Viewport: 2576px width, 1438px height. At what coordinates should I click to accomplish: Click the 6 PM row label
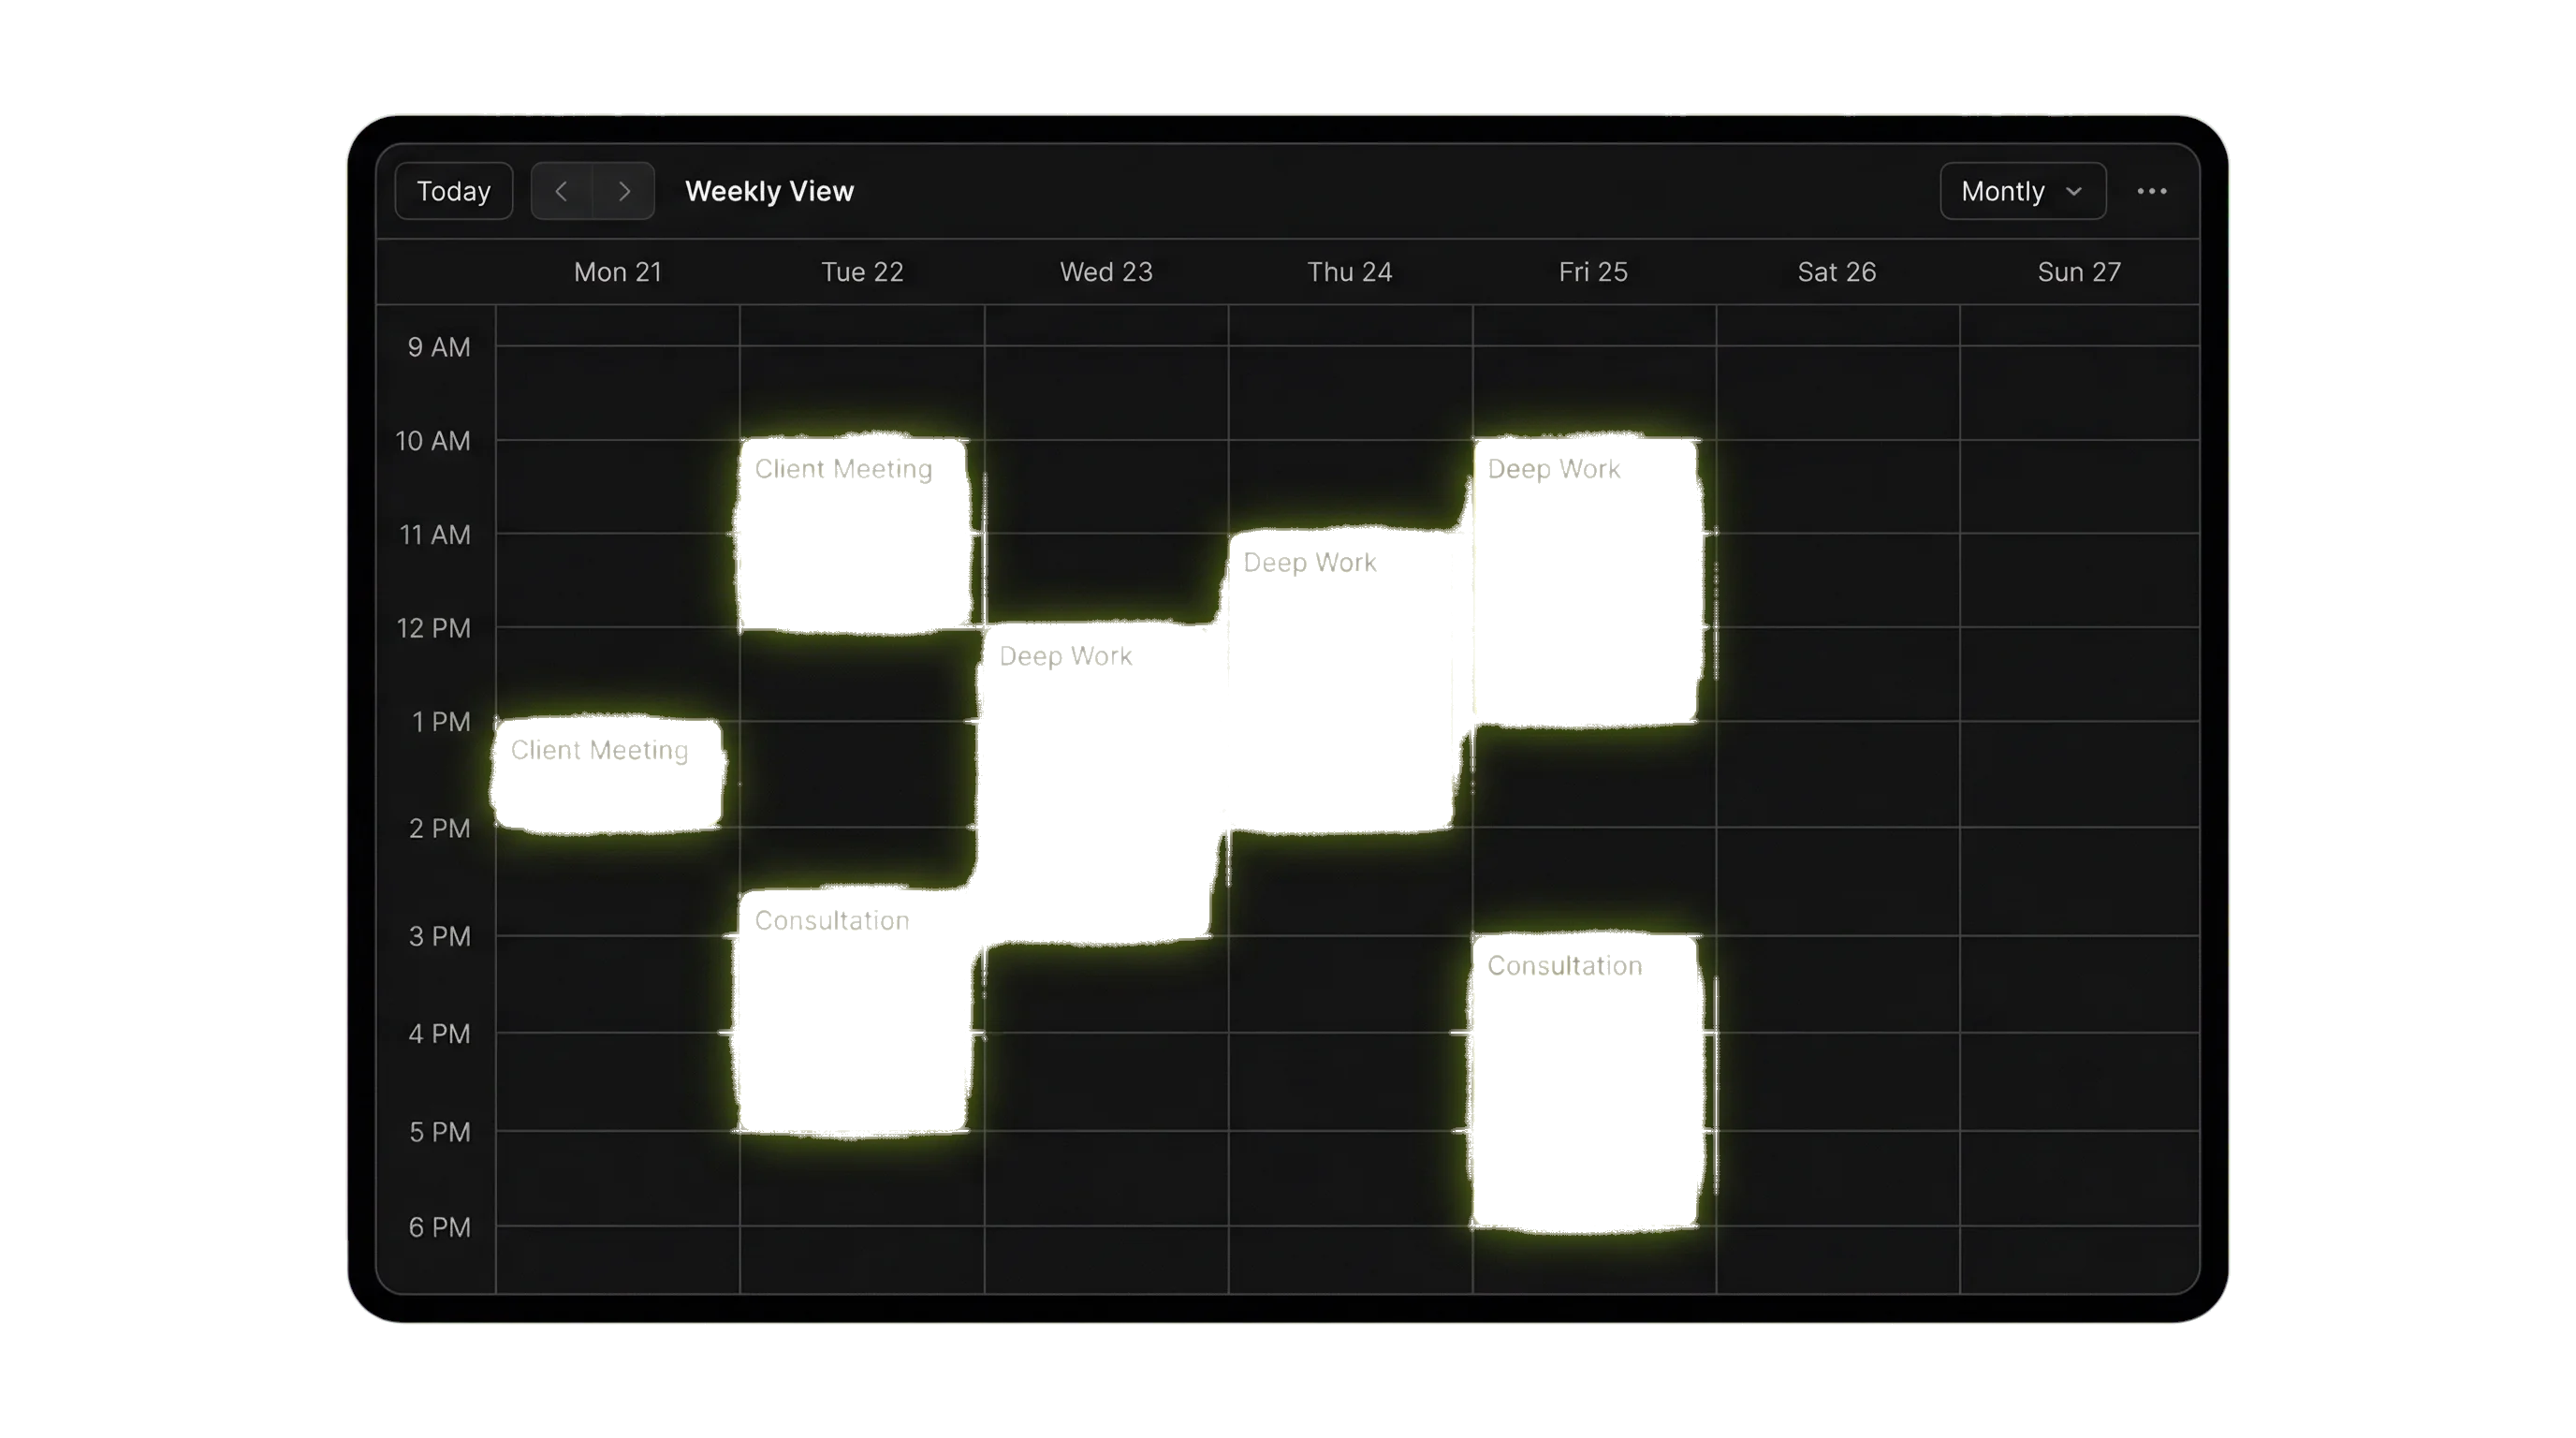pyautogui.click(x=437, y=1227)
